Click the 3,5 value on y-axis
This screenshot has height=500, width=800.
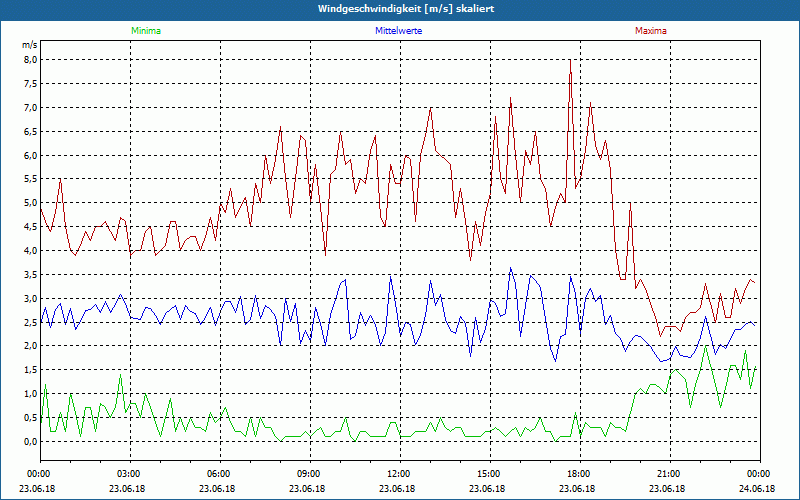coord(30,274)
